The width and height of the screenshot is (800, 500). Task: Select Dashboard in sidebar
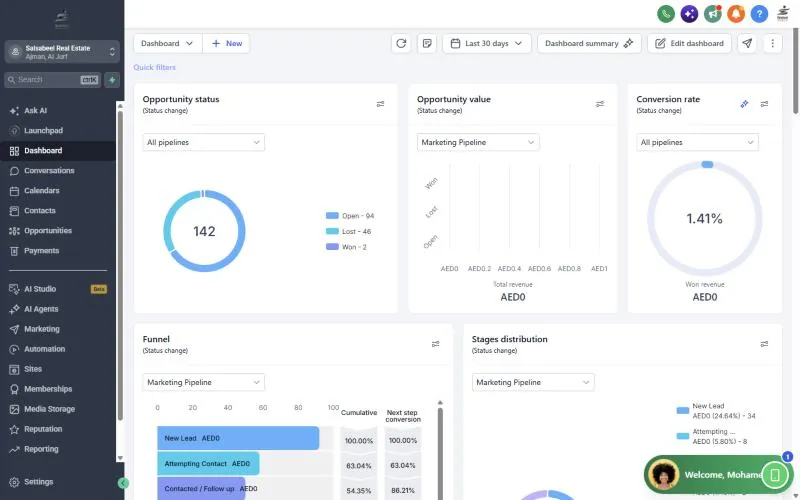pyautogui.click(x=58, y=151)
